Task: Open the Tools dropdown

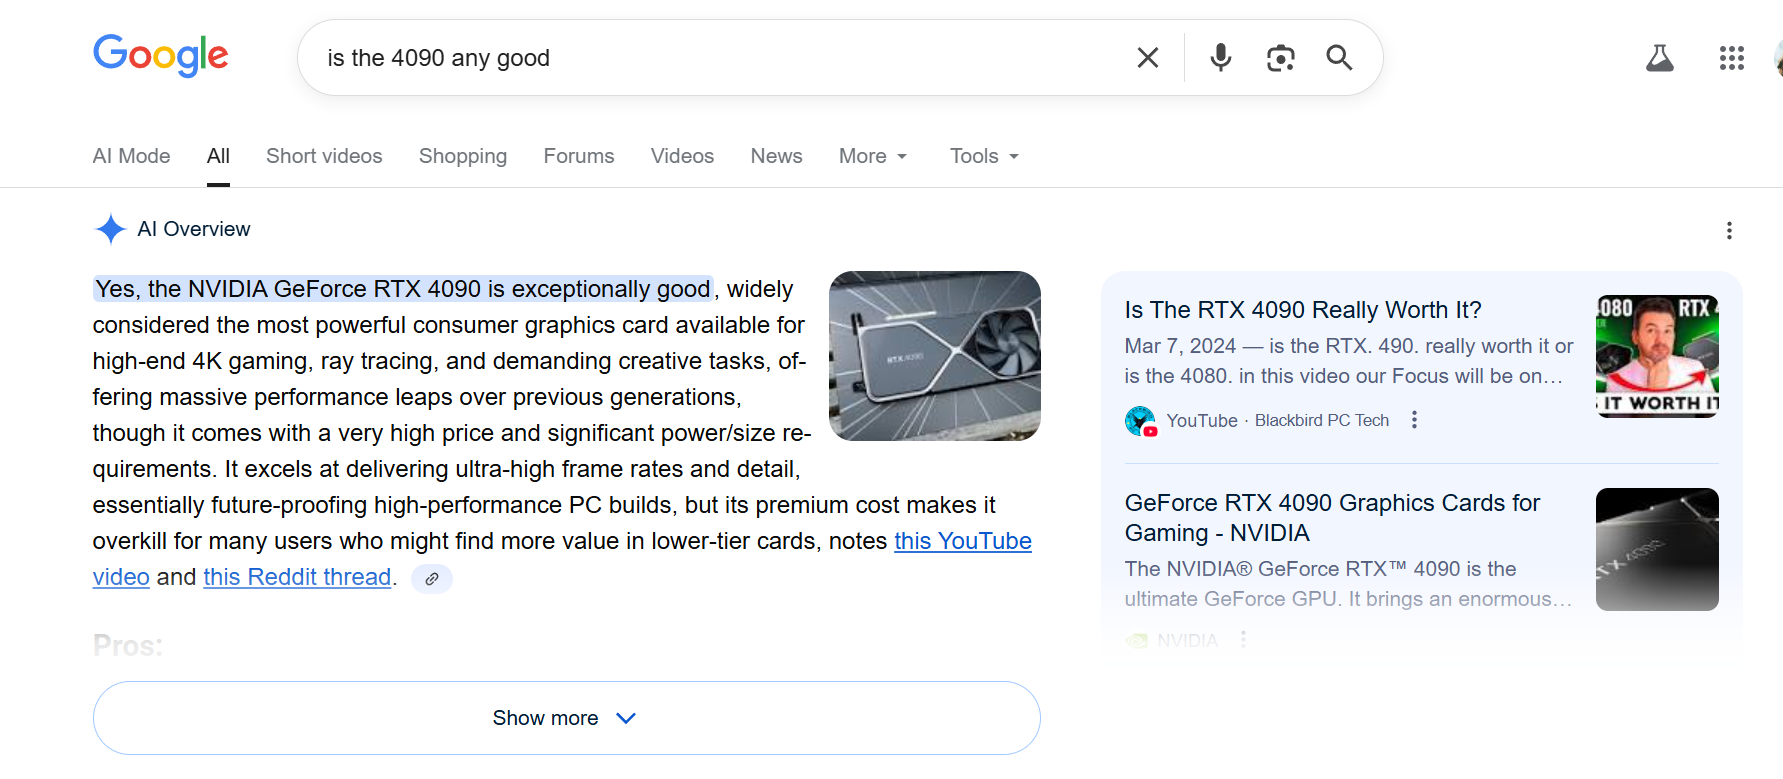Action: click(984, 156)
